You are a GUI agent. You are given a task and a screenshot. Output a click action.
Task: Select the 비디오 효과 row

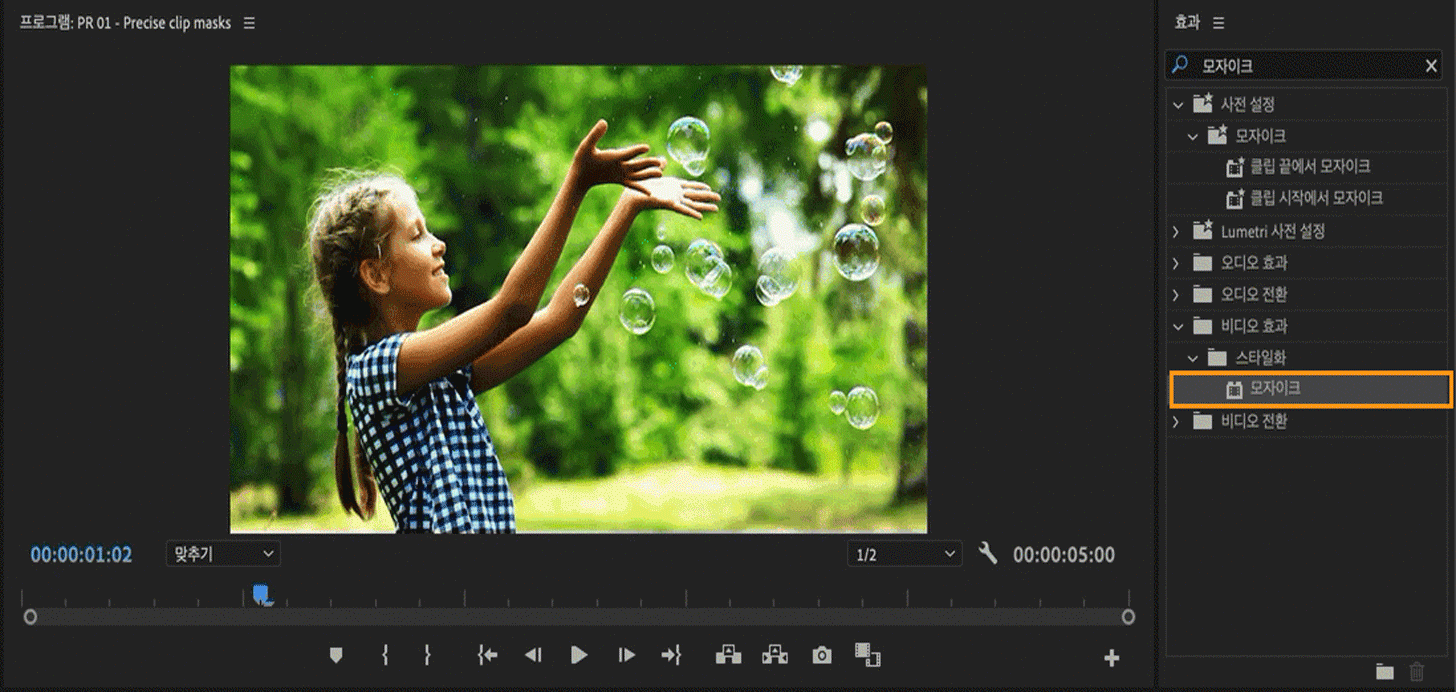click(1308, 326)
